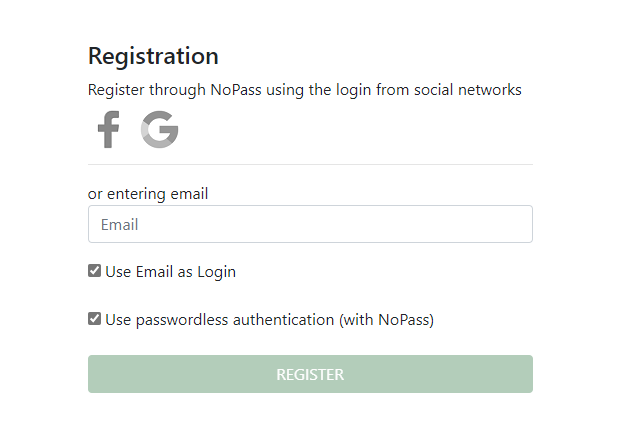Click the word "NoPass" in the top description
The image size is (623, 434).
tap(236, 89)
